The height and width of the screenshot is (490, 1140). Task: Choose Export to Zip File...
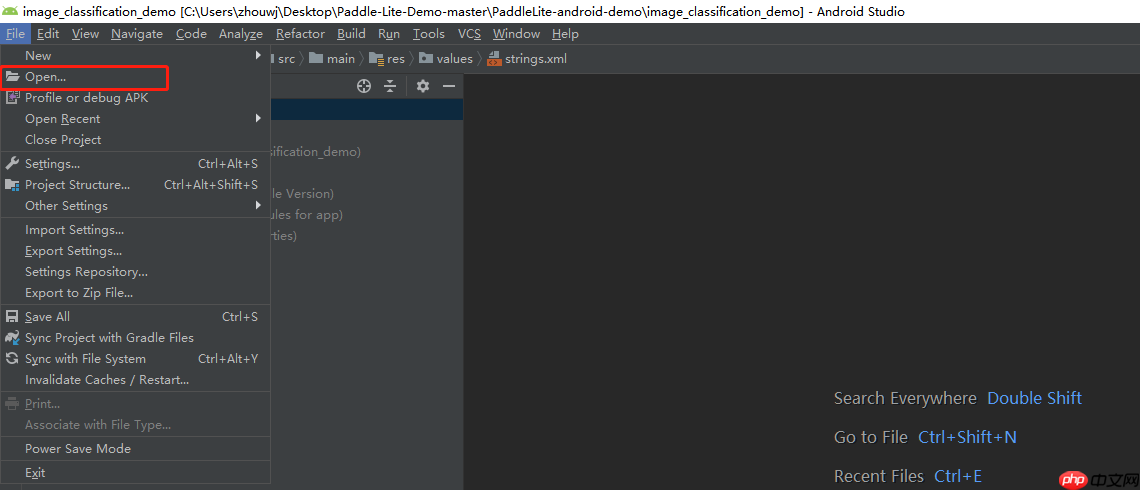click(x=135, y=293)
